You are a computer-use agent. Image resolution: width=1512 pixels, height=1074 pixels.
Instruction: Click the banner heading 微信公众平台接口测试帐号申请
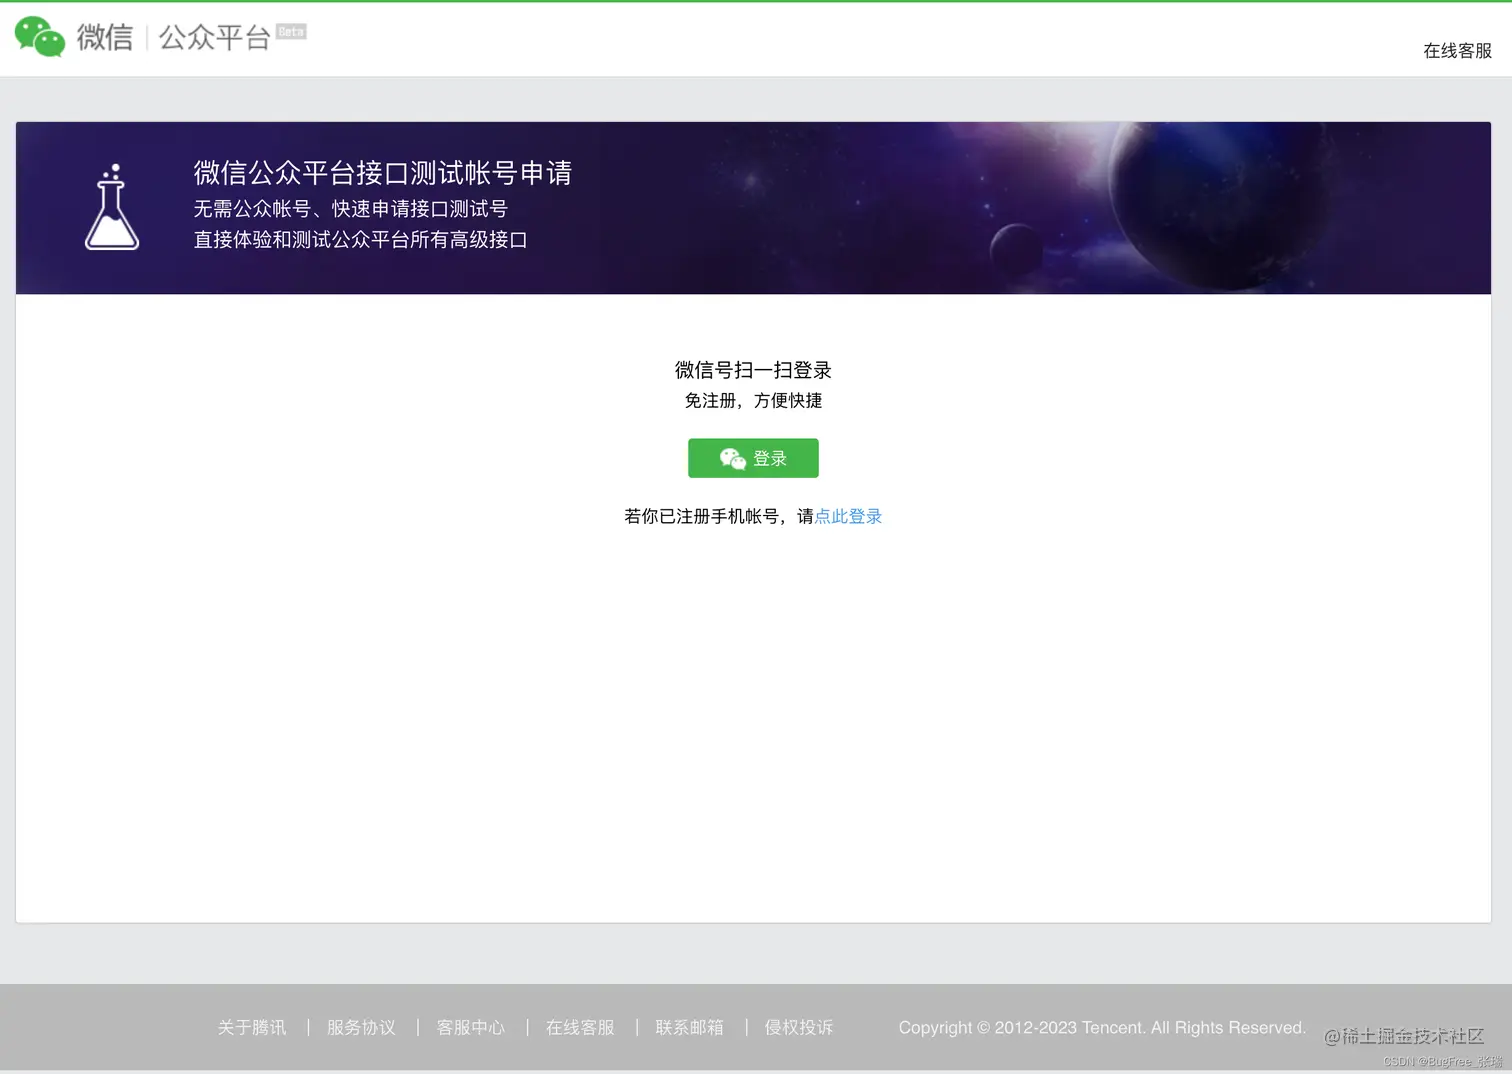click(x=382, y=173)
